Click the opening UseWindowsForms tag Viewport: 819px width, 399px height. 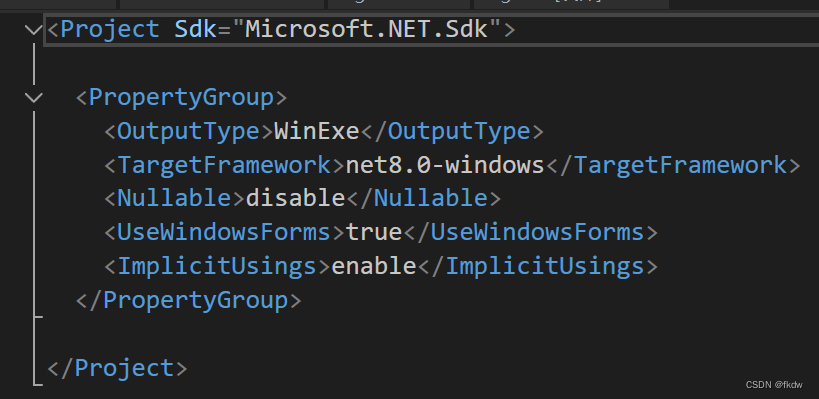click(x=225, y=232)
